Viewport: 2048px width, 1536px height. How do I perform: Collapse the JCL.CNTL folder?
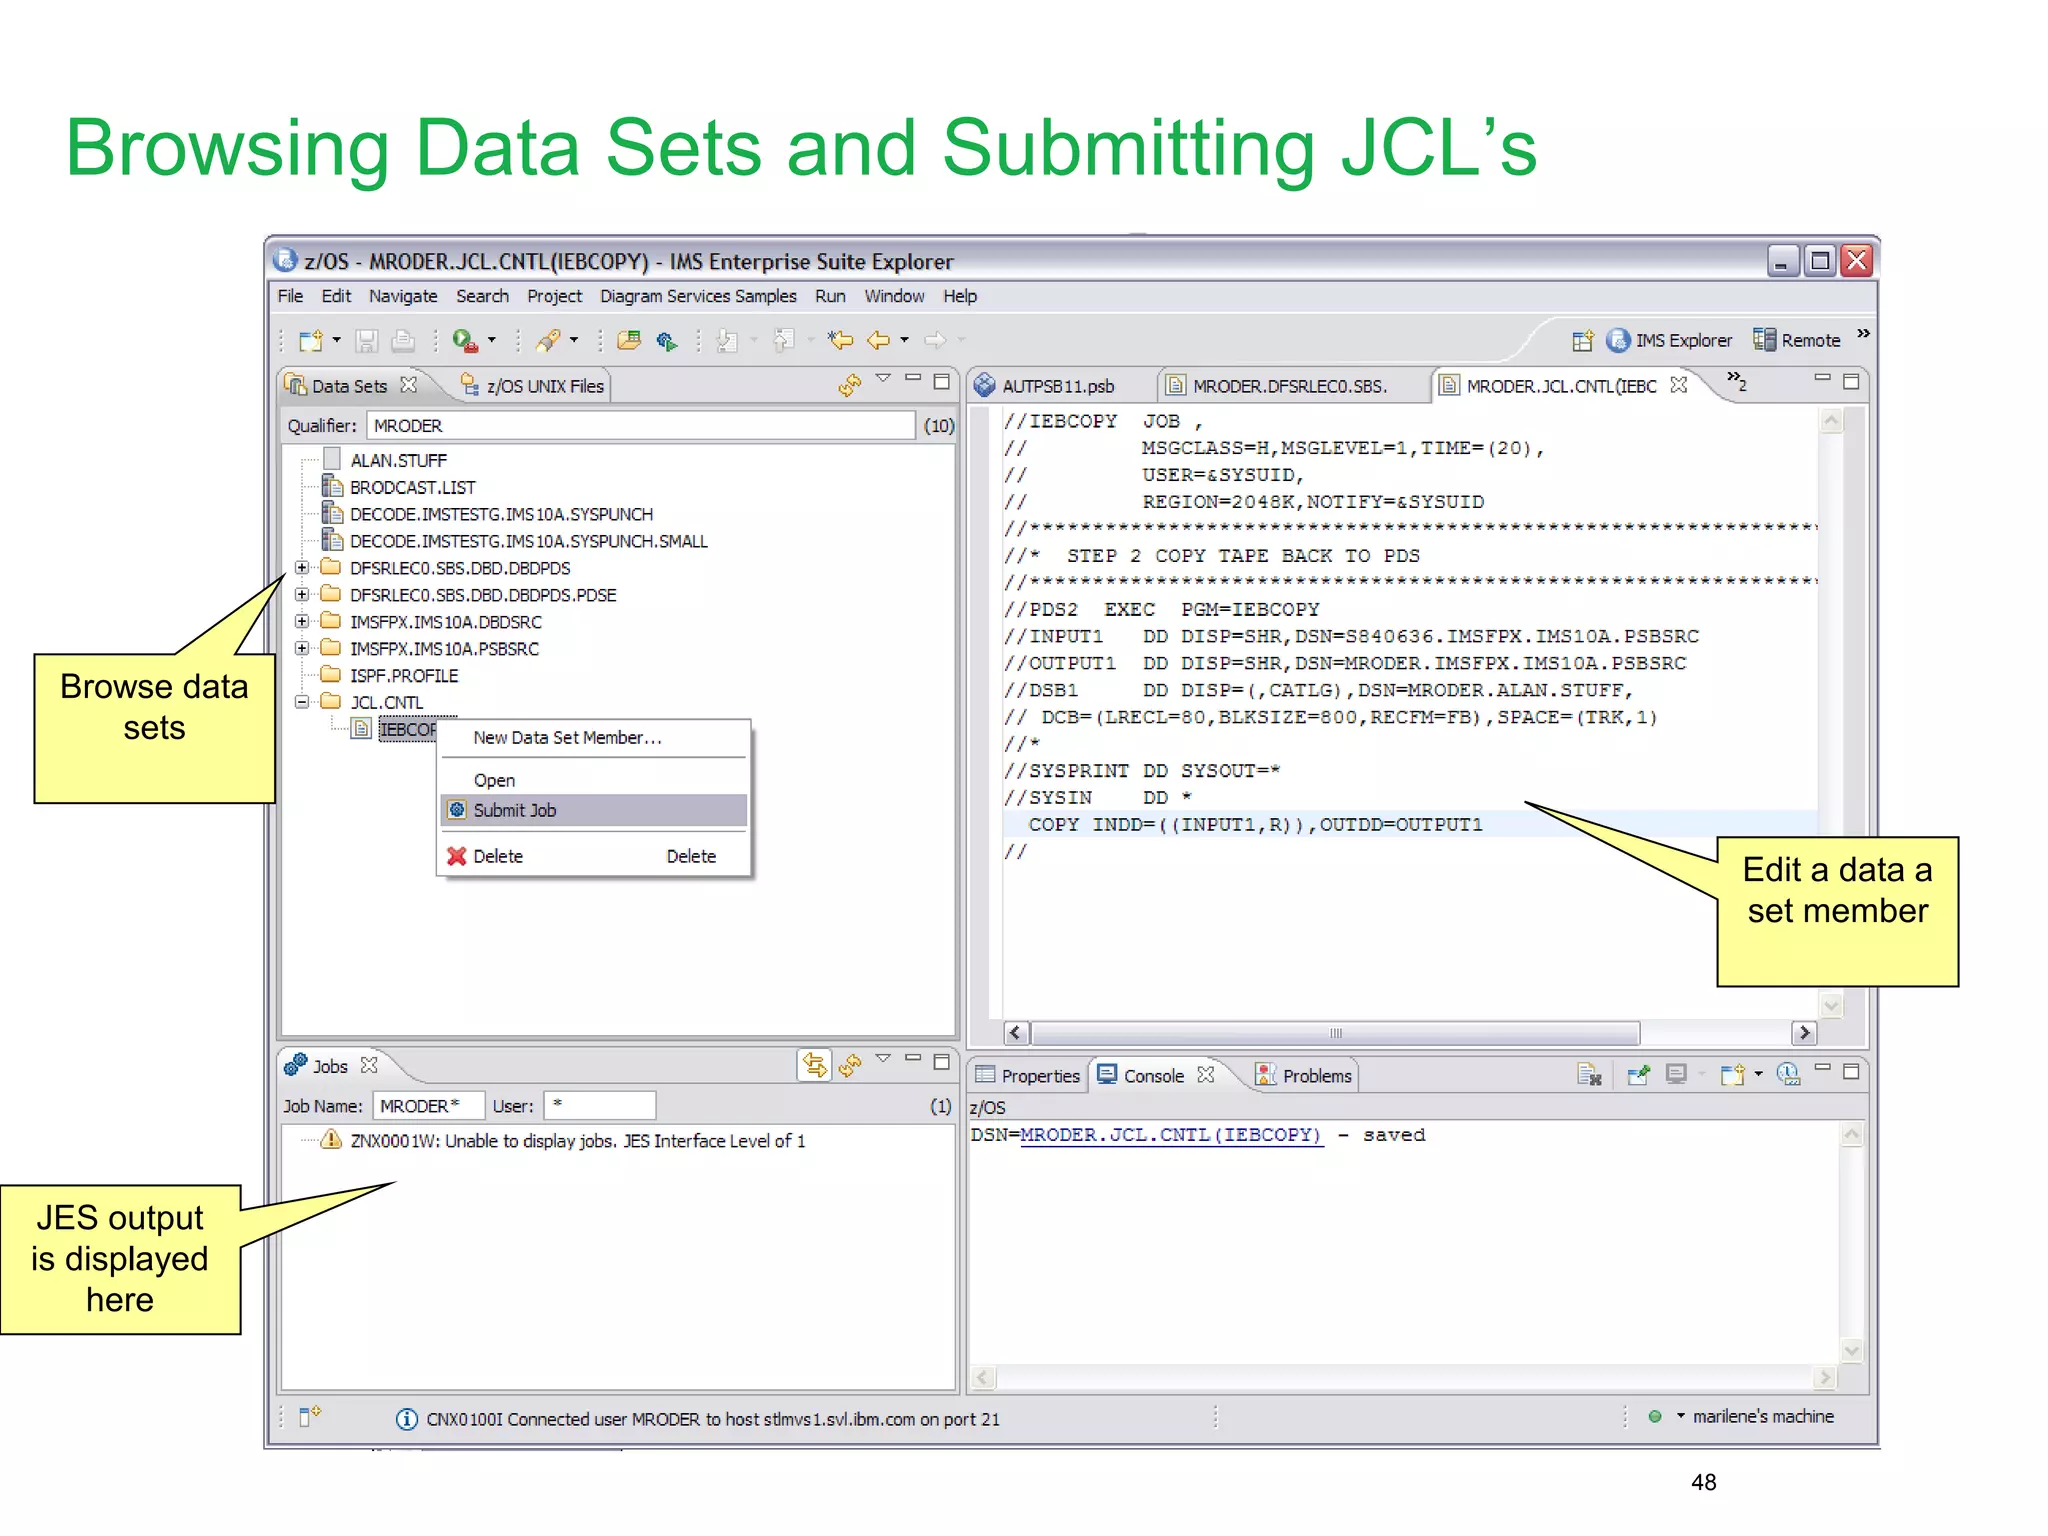tap(301, 702)
